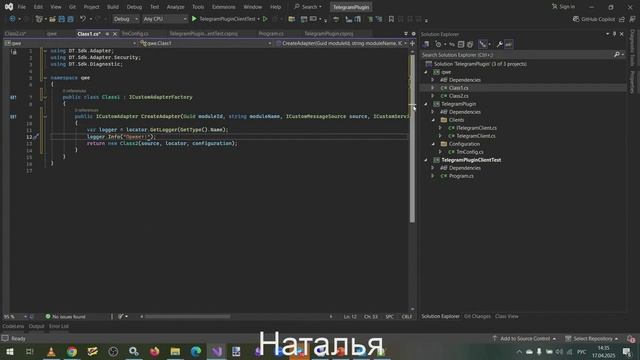Click the GitHub Copilot icon
Screen dimensions: 640x360
576,19
